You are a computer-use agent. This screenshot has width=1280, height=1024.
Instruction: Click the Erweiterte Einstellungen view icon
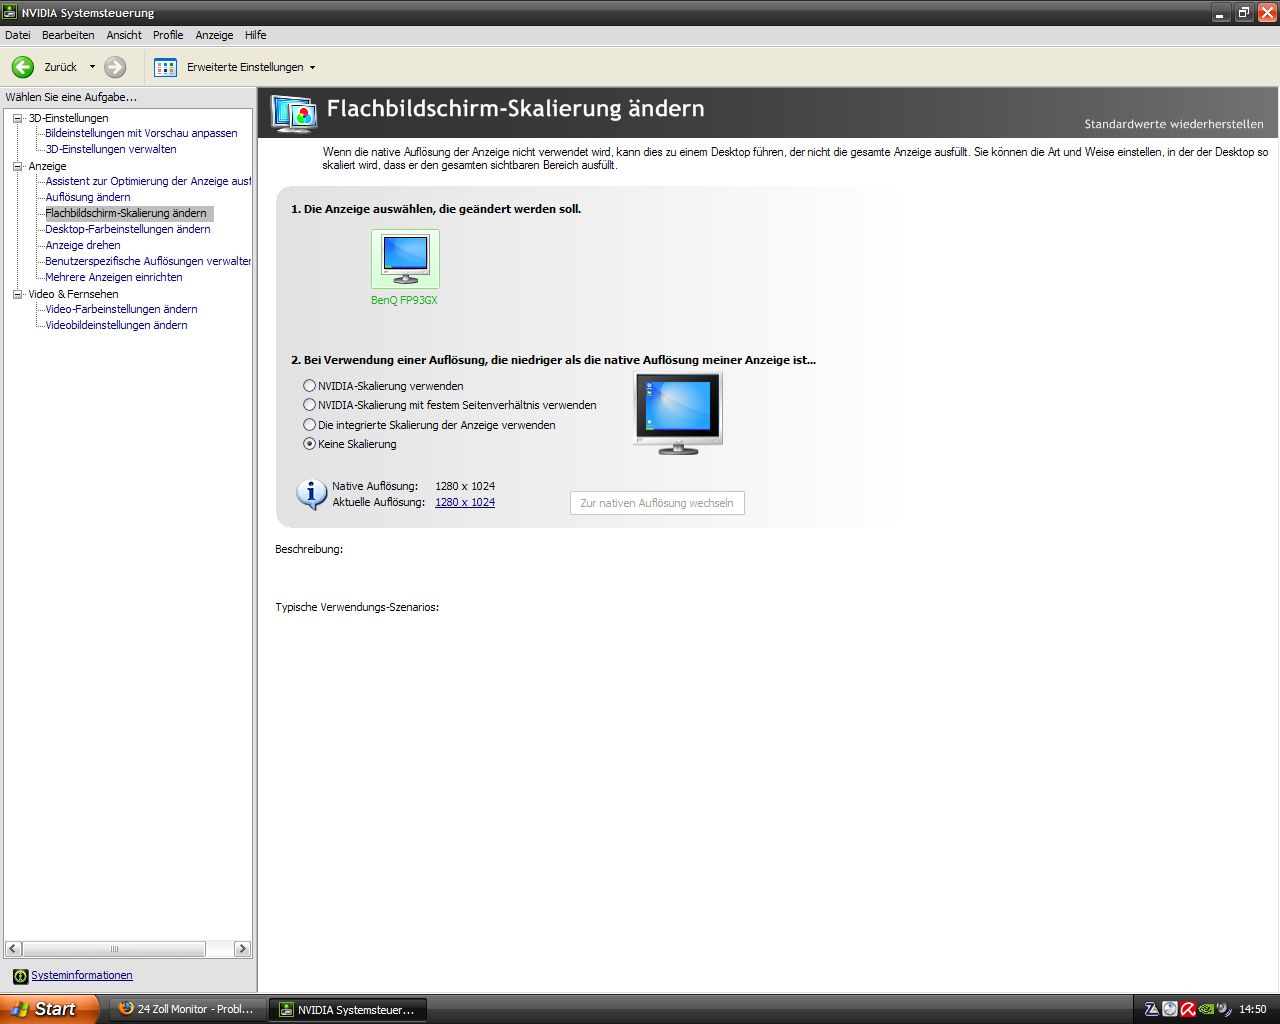[166, 67]
